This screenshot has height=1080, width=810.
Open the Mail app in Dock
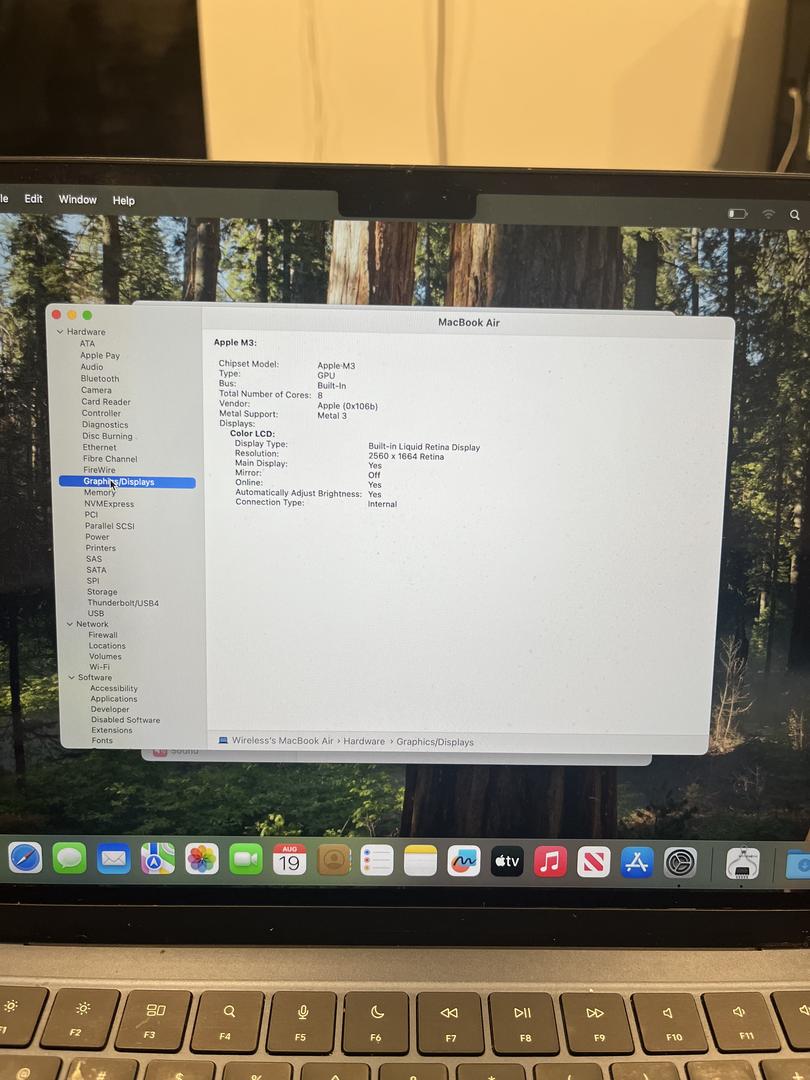tap(114, 859)
